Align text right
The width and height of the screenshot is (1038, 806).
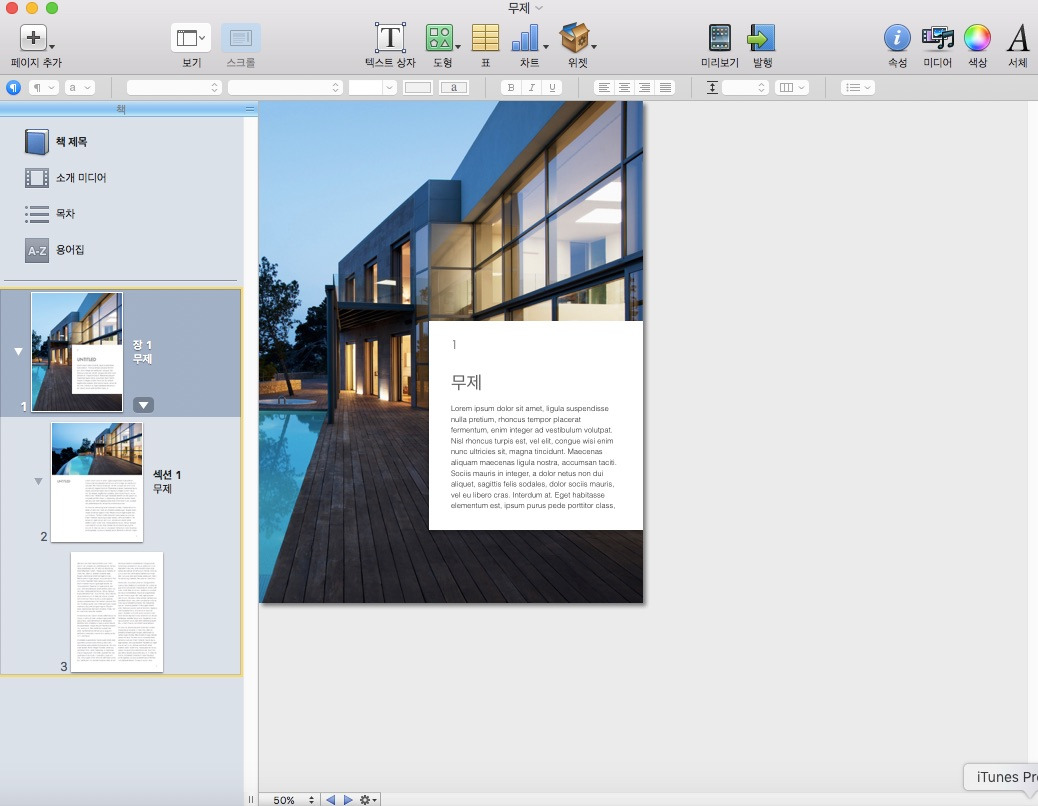tap(645, 87)
